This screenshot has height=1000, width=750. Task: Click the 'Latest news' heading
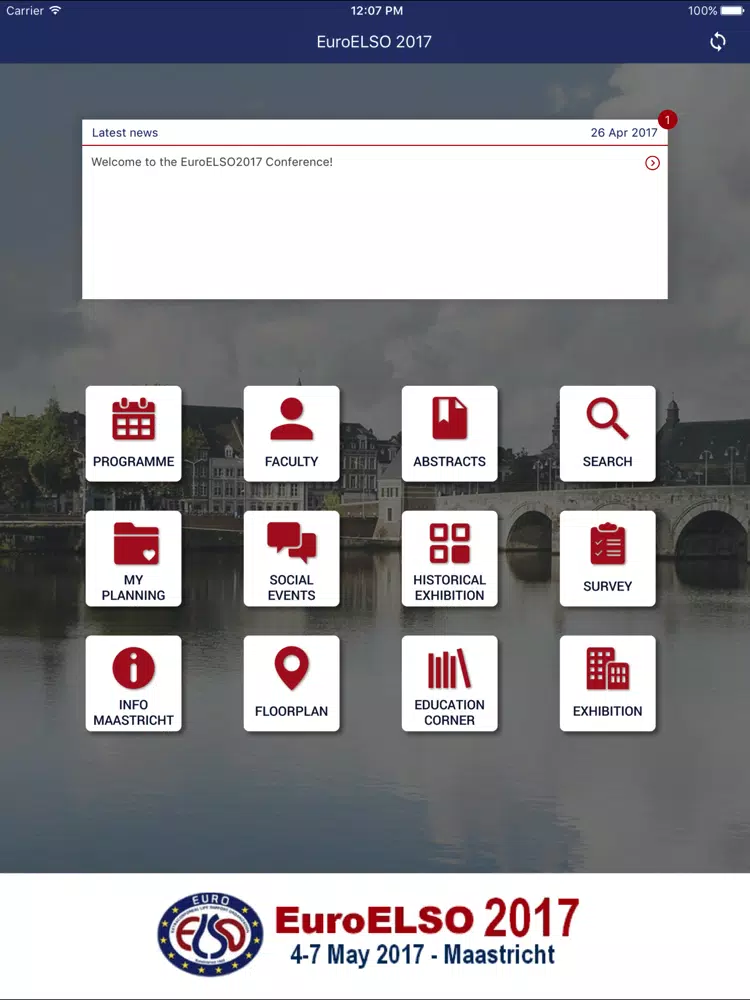(x=125, y=133)
